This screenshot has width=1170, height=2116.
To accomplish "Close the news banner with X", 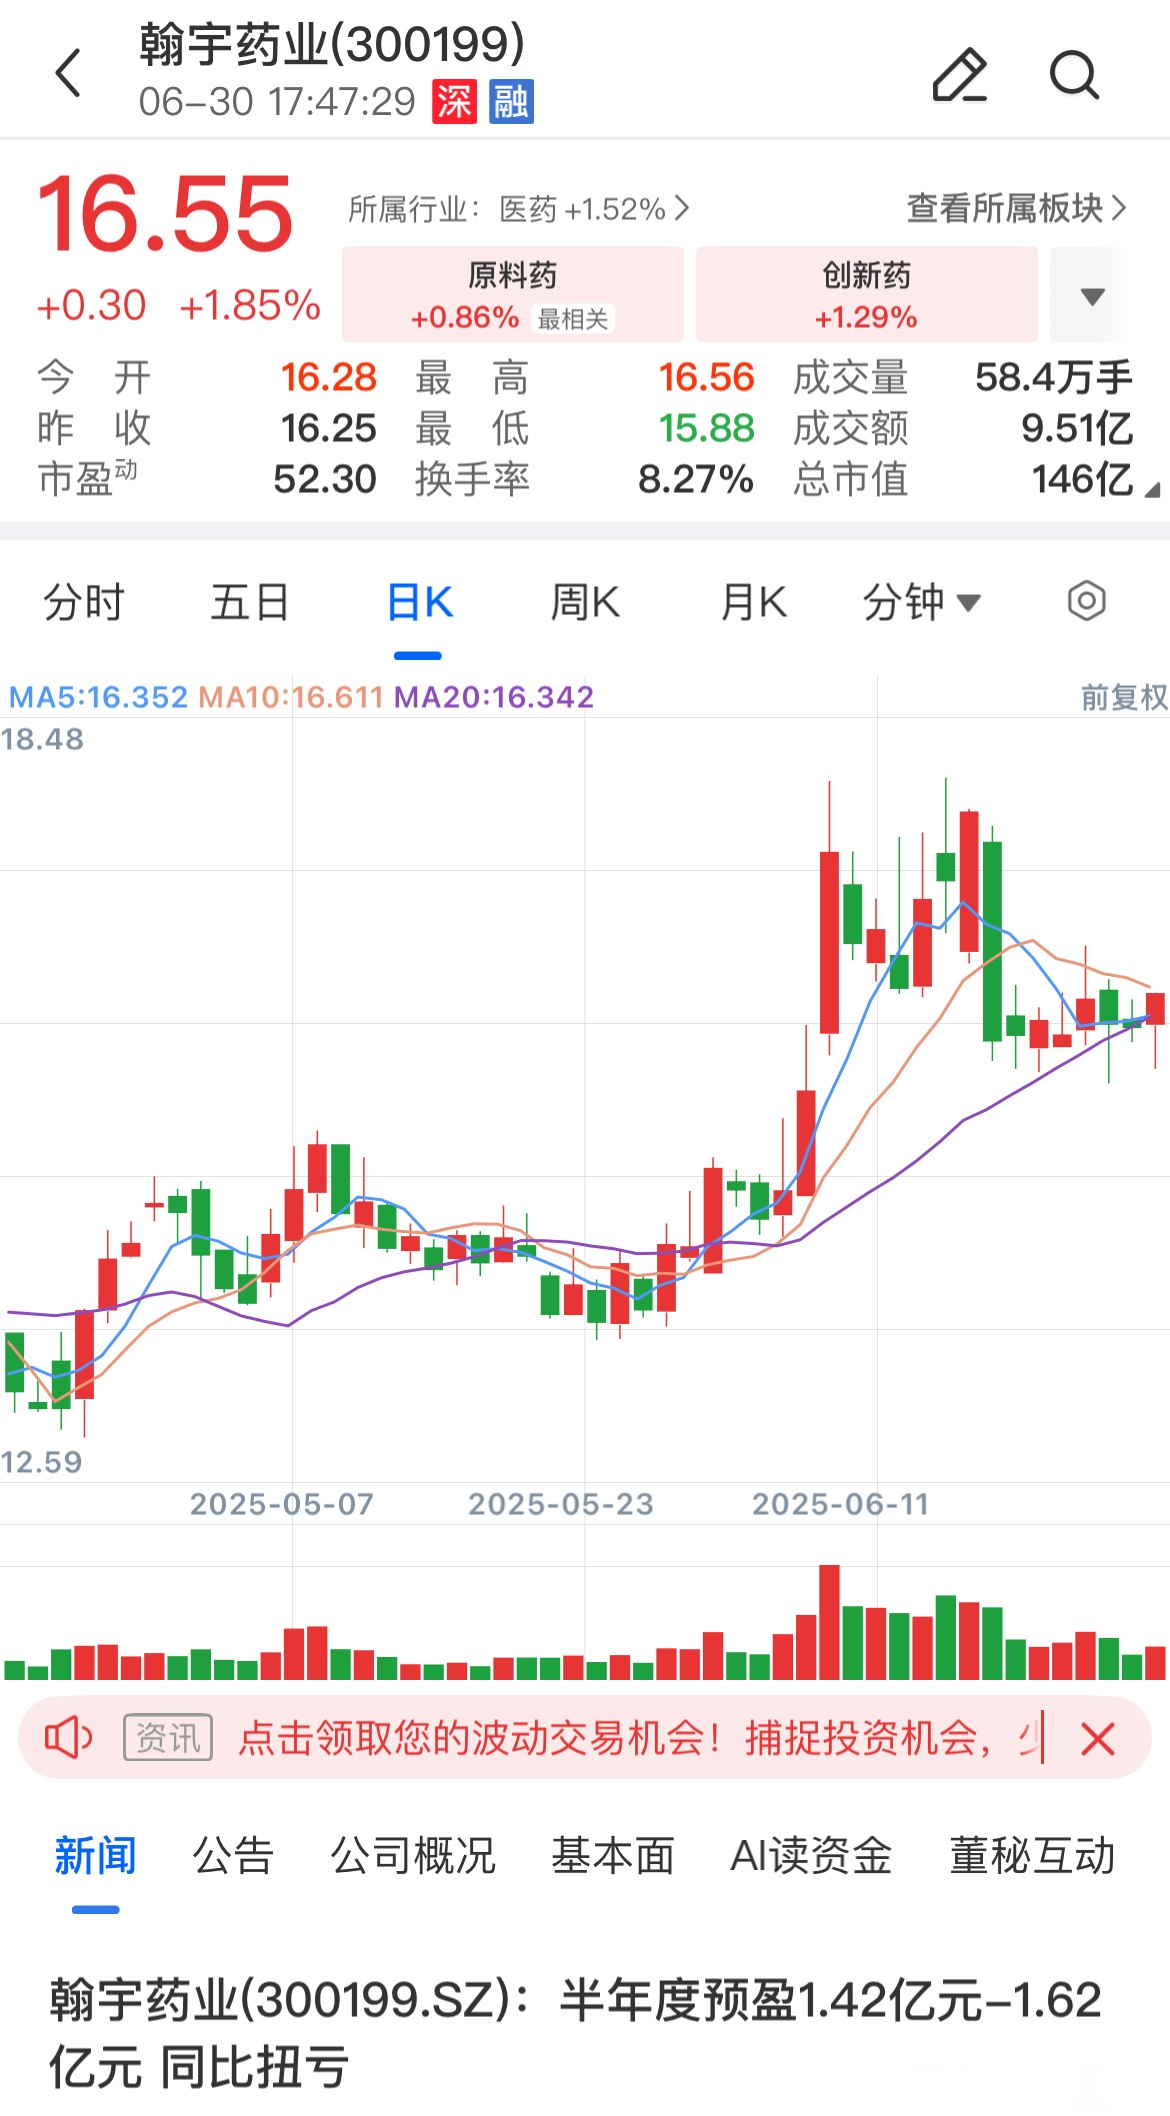I will pos(1098,1739).
